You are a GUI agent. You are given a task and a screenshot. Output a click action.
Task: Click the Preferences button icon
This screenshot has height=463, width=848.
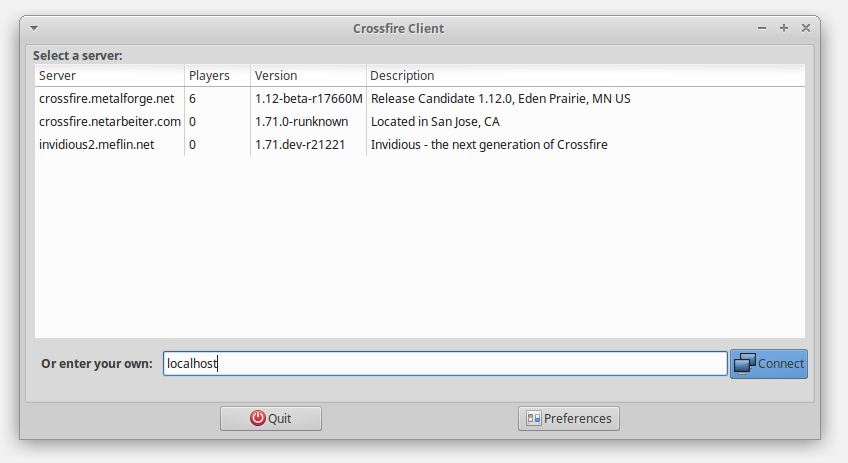click(534, 419)
